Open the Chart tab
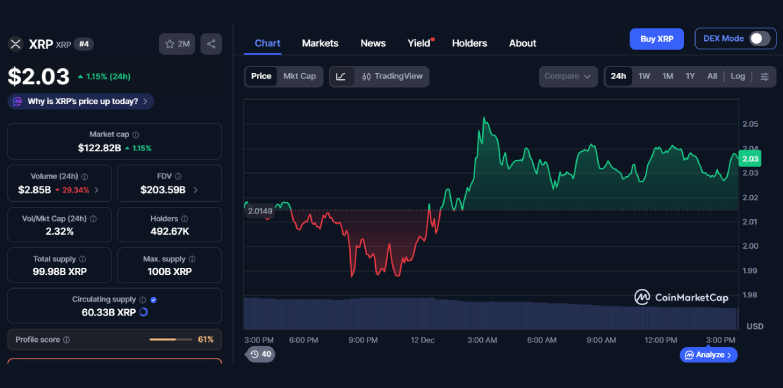Screen dimensions: 783x388 click(x=268, y=43)
